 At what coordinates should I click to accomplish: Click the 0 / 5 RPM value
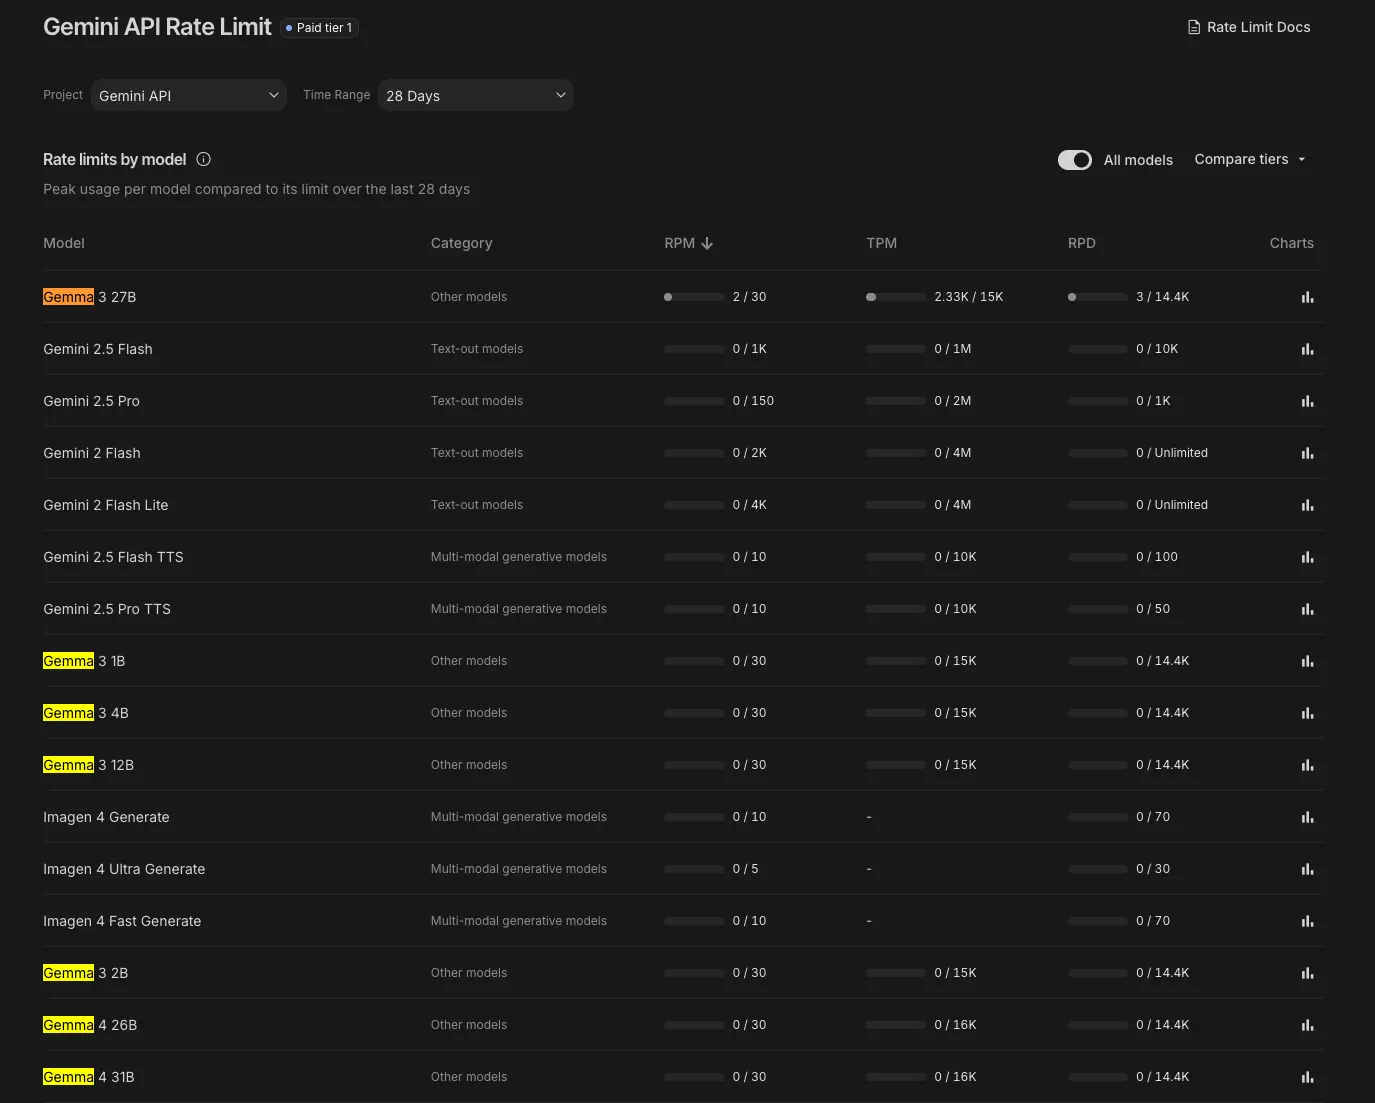click(746, 869)
